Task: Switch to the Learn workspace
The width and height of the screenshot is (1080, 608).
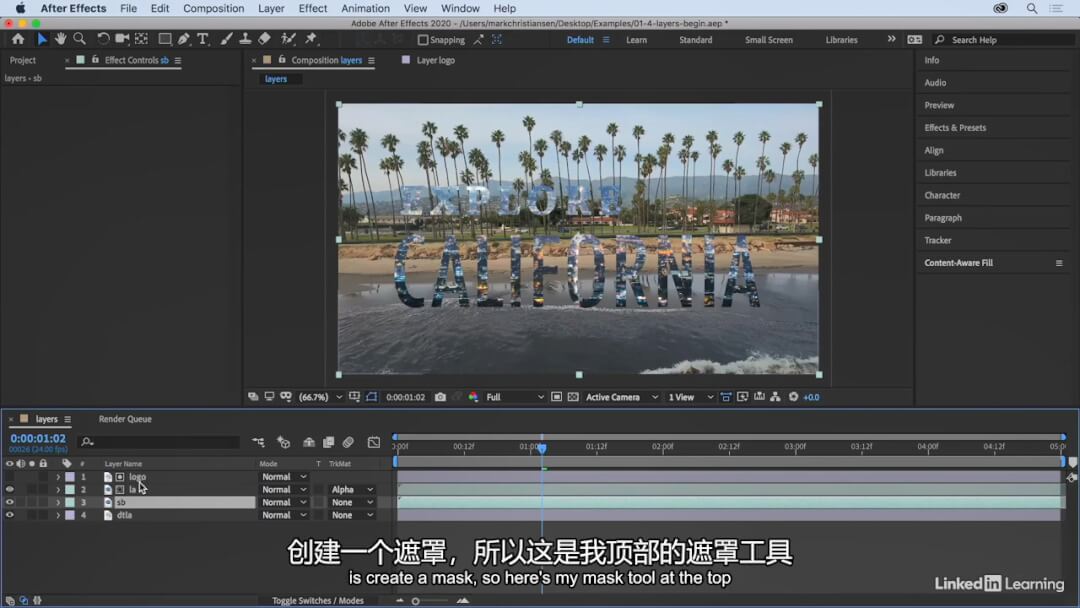Action: [x=636, y=40]
